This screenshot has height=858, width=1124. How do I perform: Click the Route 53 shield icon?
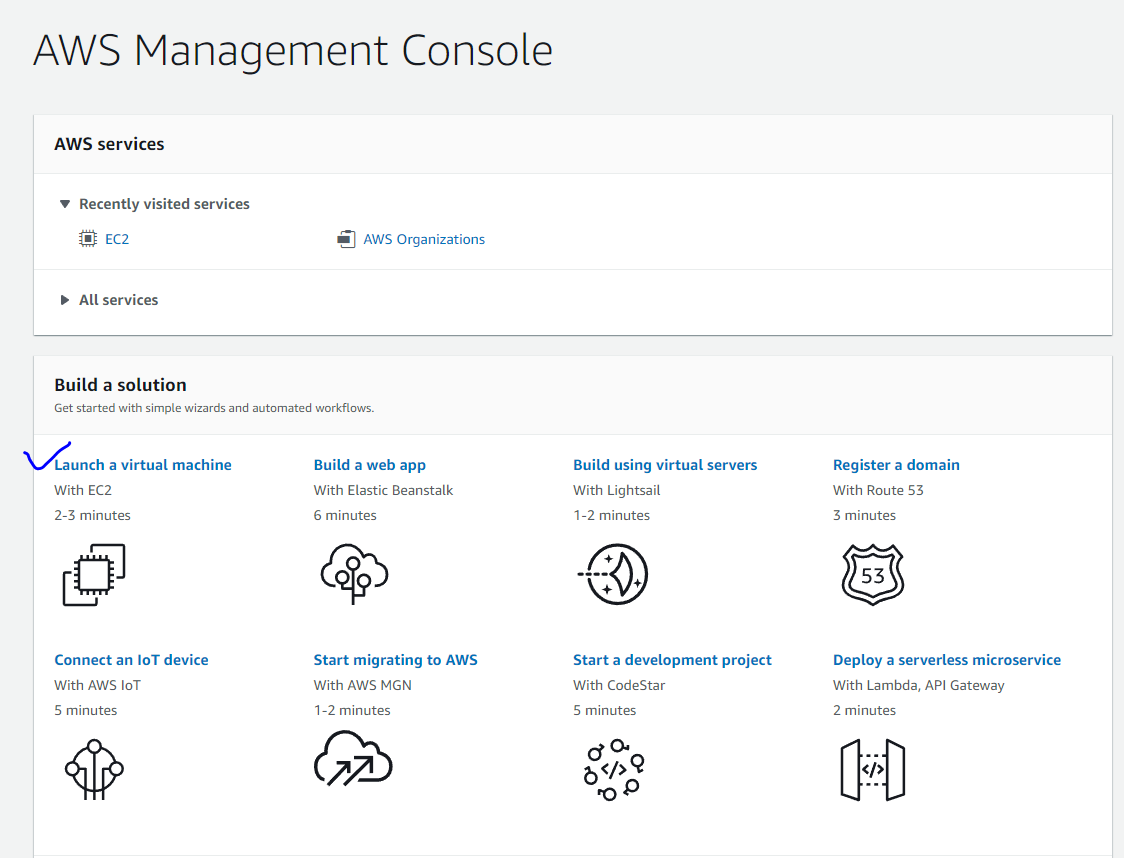click(872, 575)
